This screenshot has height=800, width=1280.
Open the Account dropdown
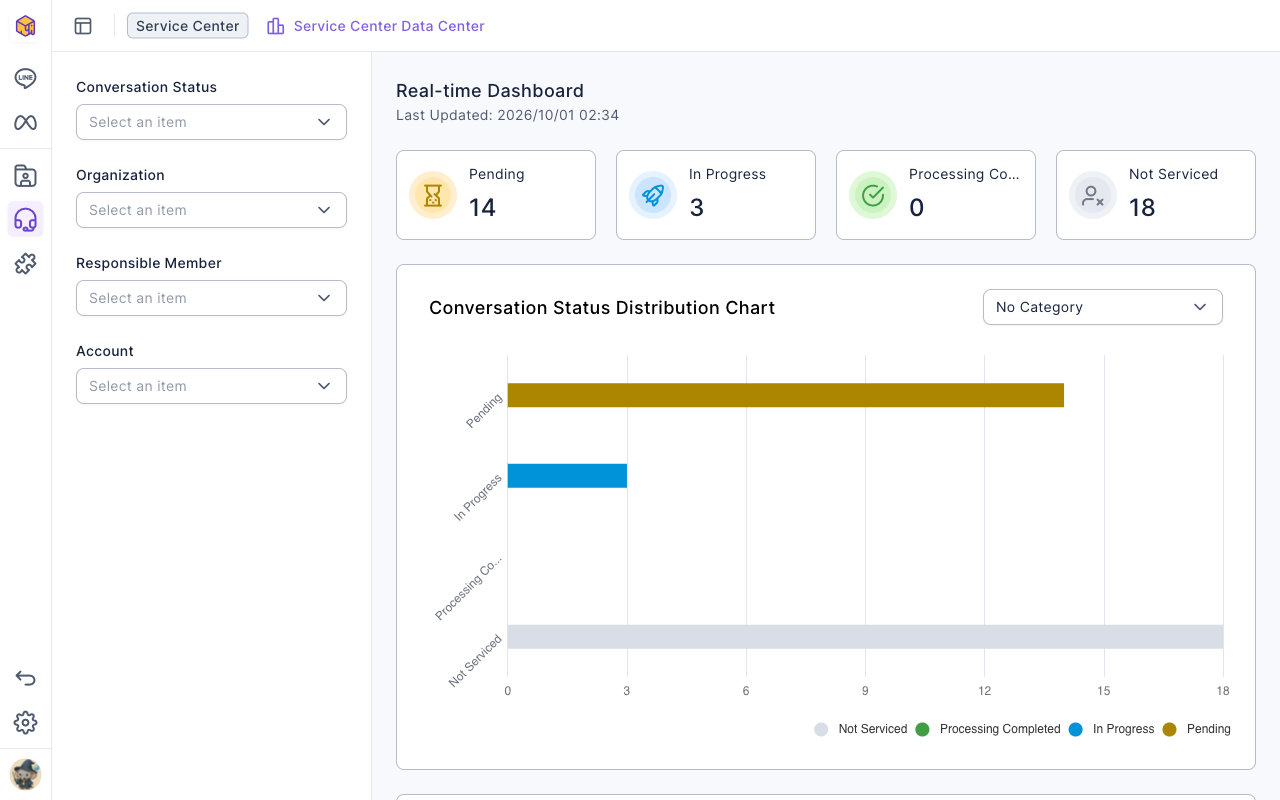(211, 386)
